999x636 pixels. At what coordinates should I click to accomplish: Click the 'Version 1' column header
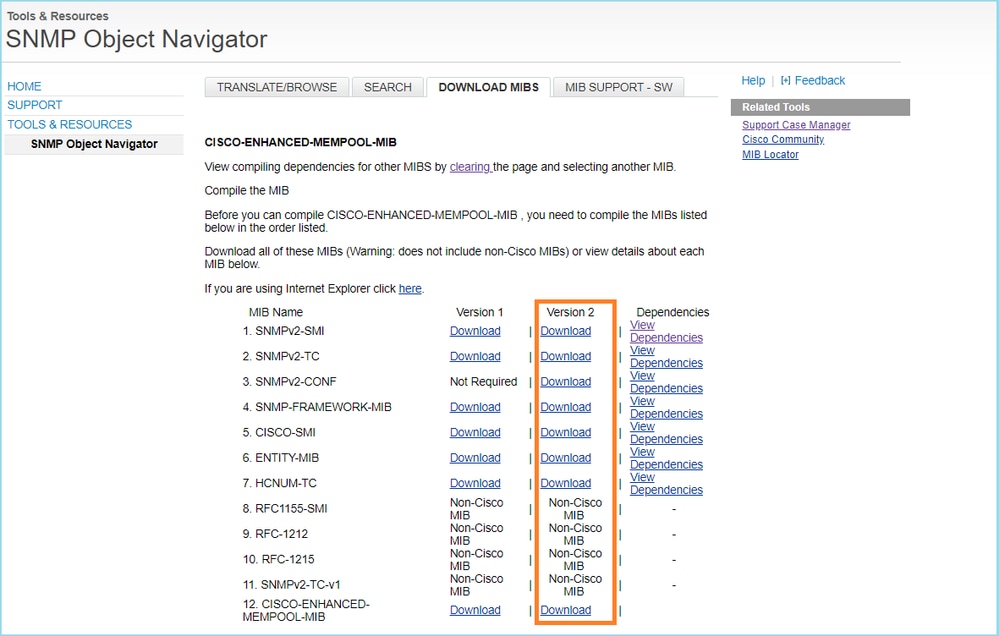pyautogui.click(x=479, y=312)
